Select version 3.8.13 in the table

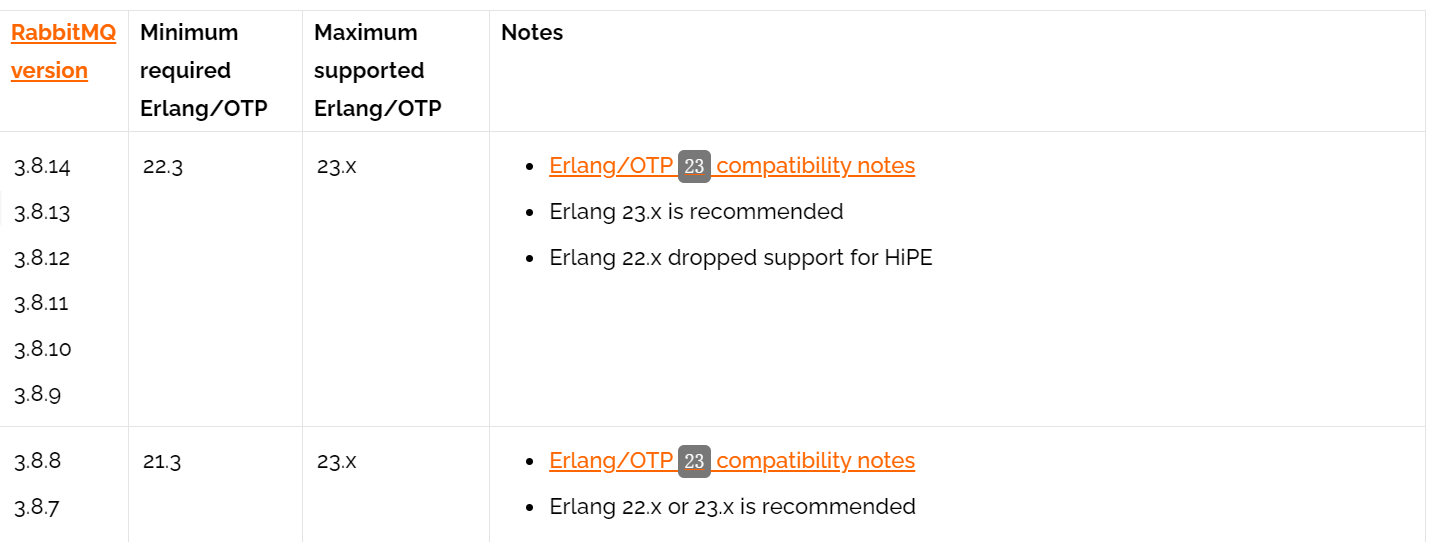point(42,213)
